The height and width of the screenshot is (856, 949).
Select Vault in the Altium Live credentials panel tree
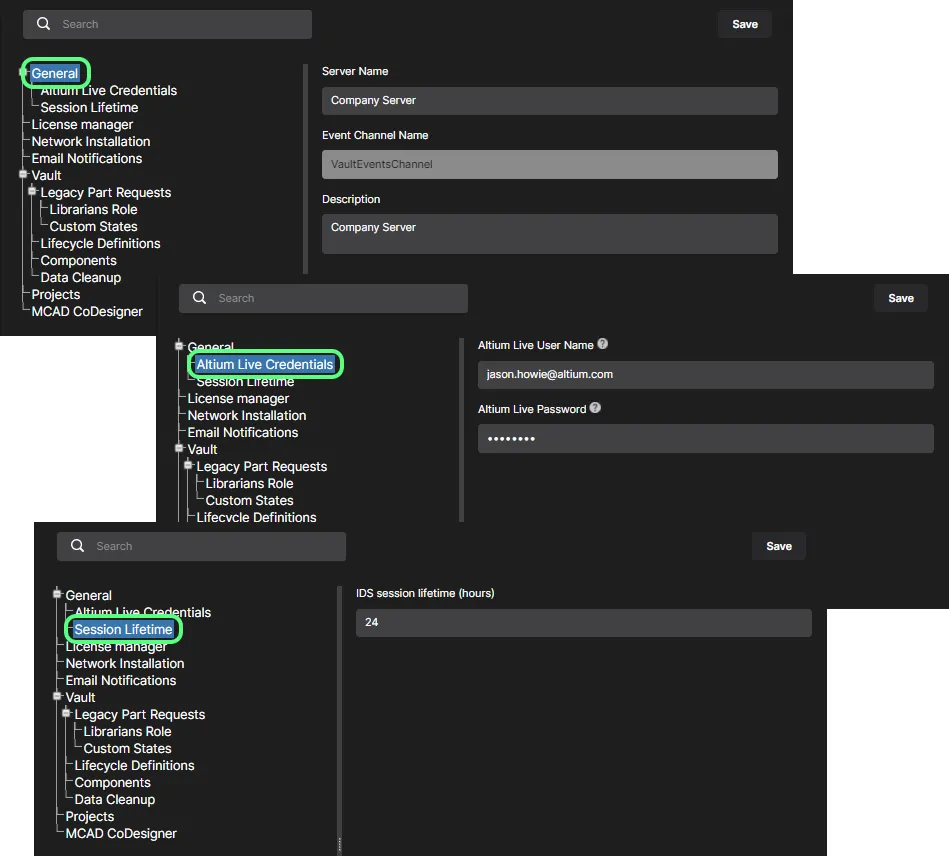pyautogui.click(x=202, y=449)
